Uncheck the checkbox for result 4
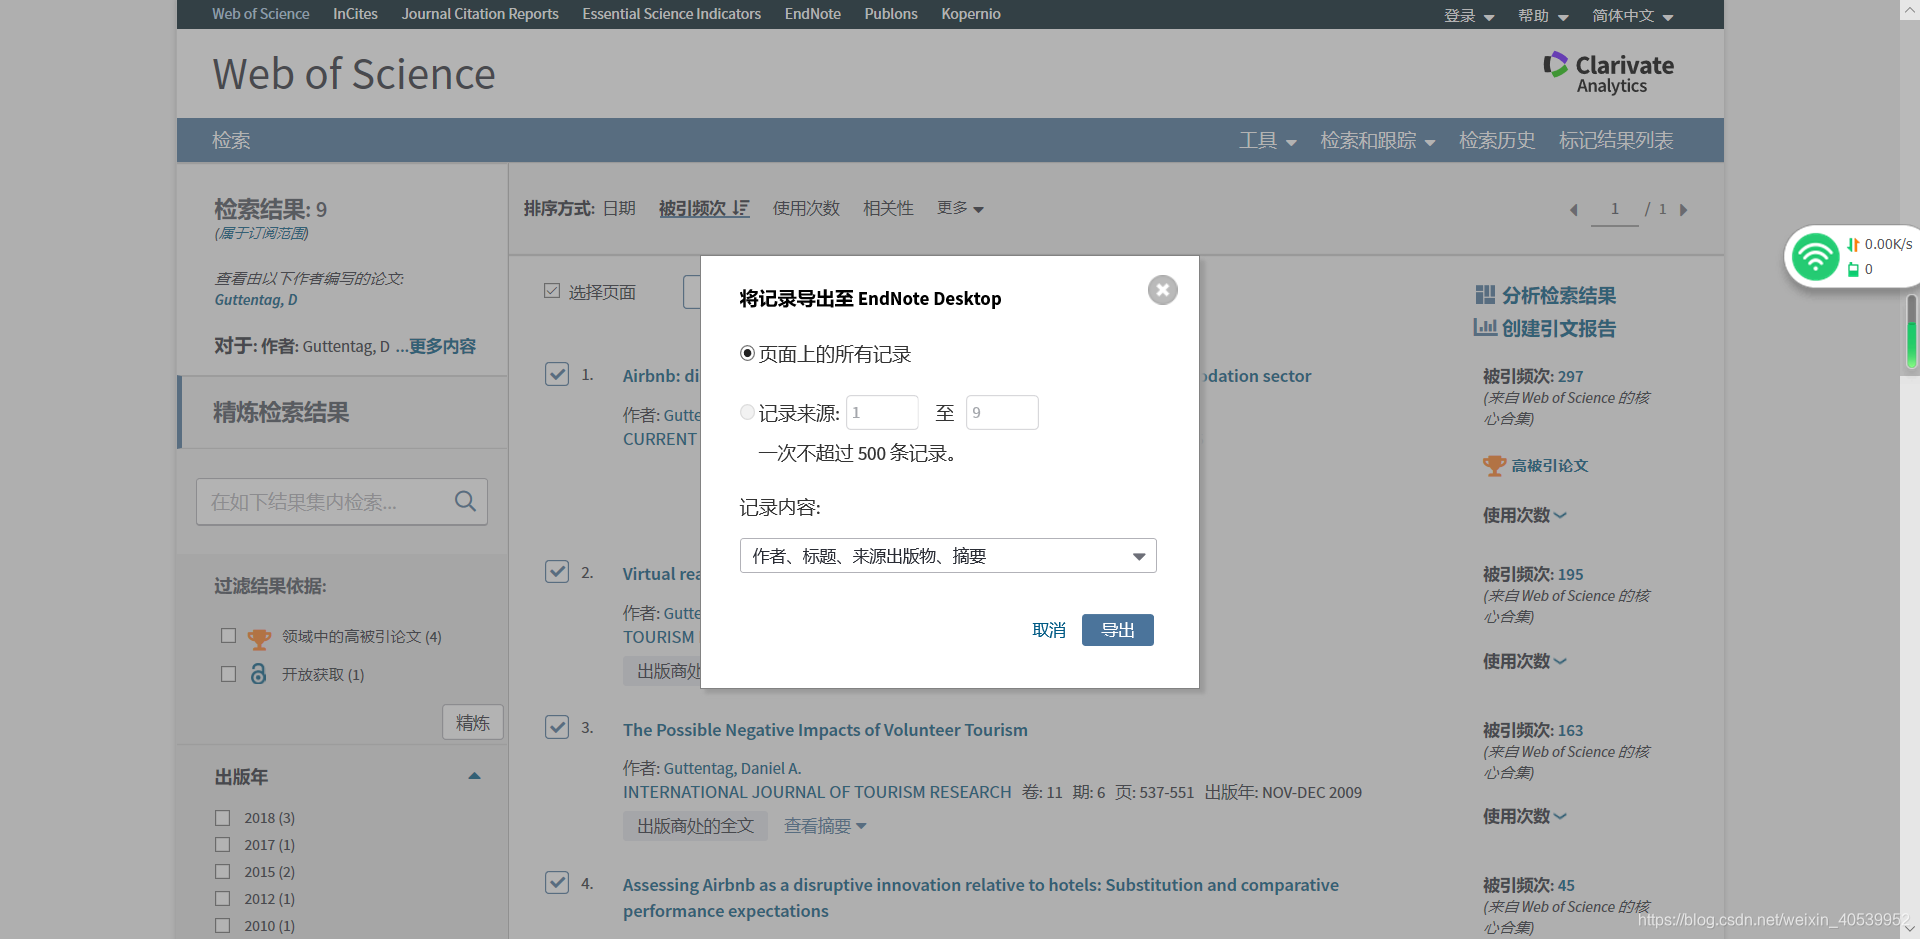This screenshot has height=939, width=1920. pos(557,882)
